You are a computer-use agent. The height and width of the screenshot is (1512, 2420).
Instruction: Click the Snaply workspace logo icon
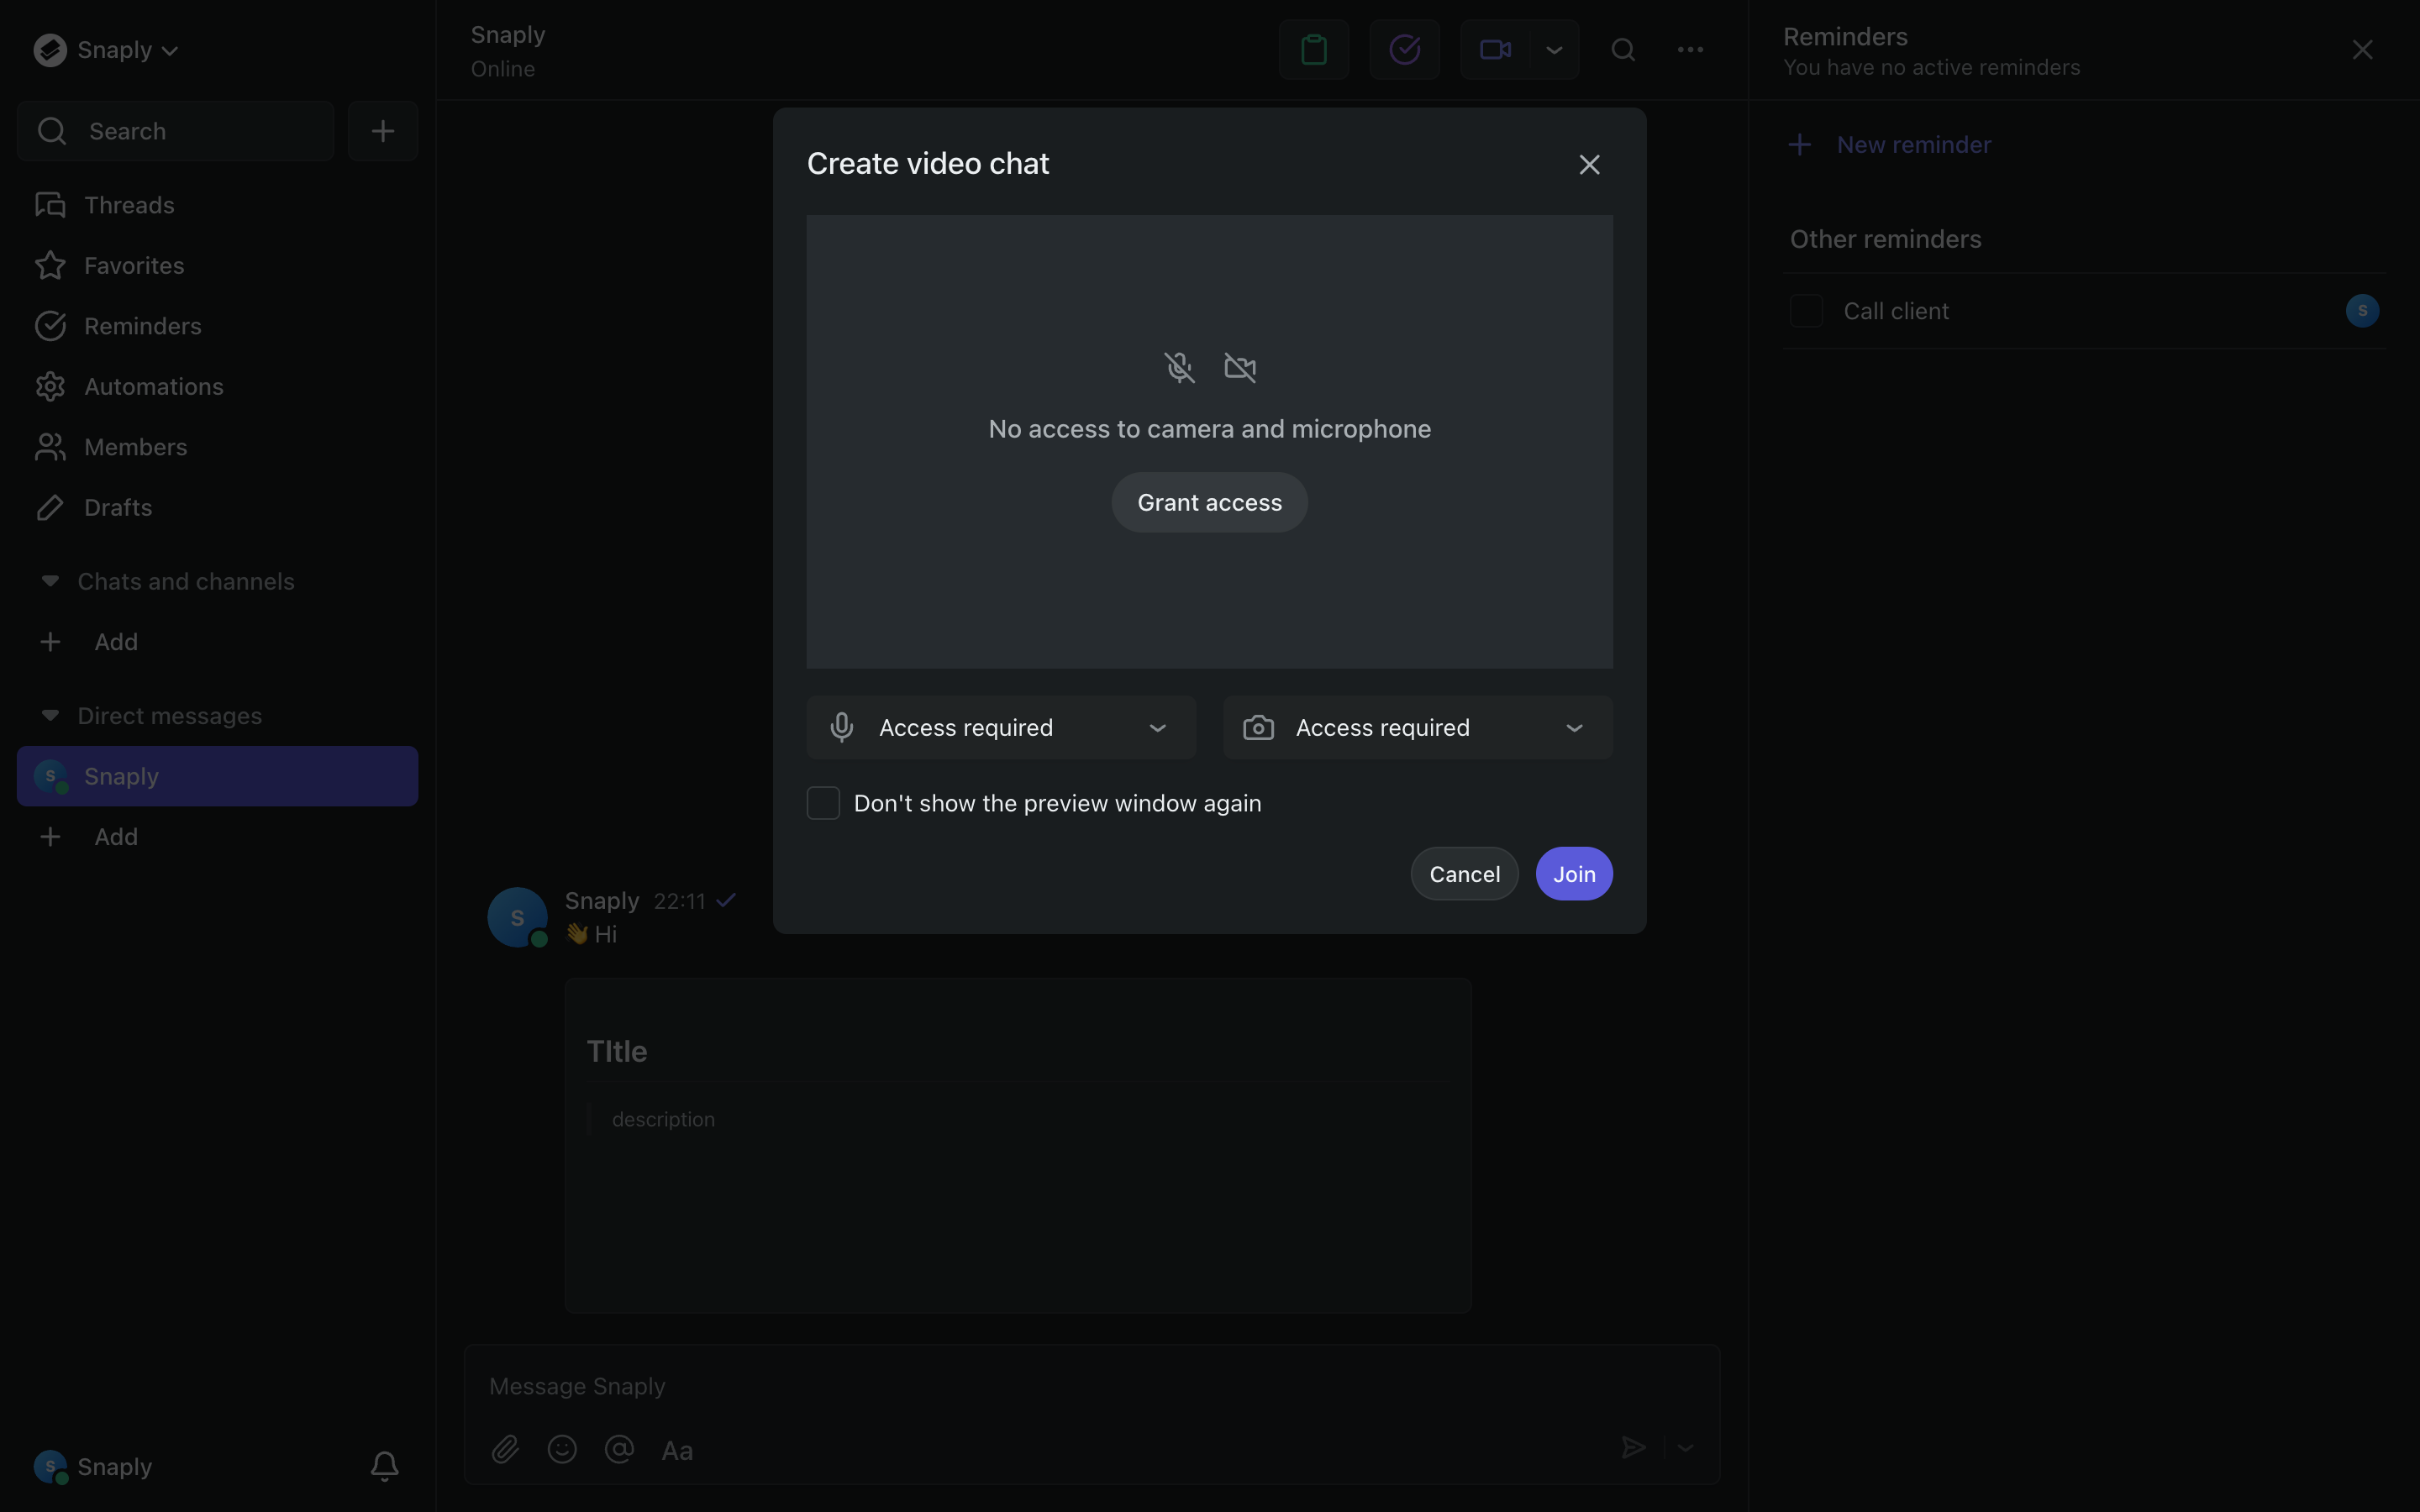50,50
